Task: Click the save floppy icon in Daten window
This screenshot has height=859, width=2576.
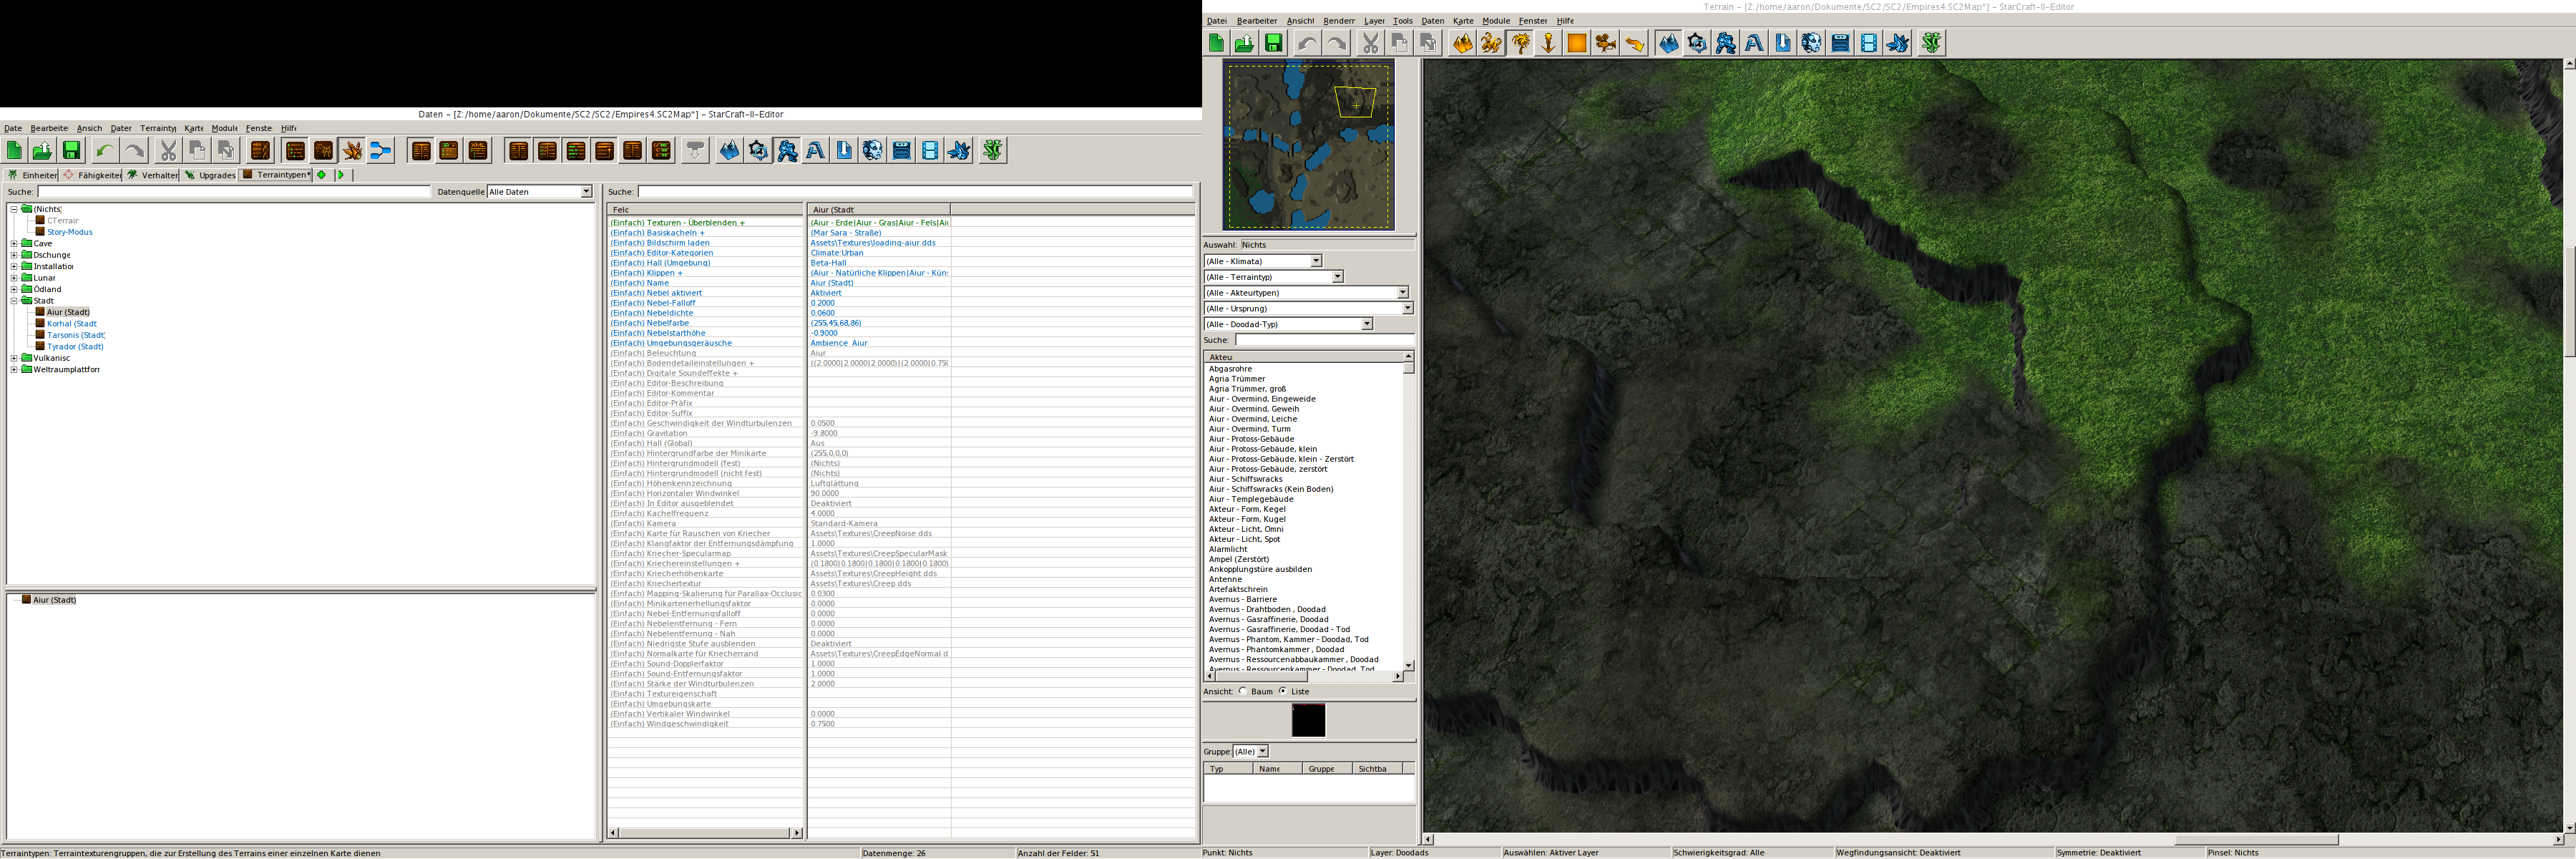Action: coord(71,151)
